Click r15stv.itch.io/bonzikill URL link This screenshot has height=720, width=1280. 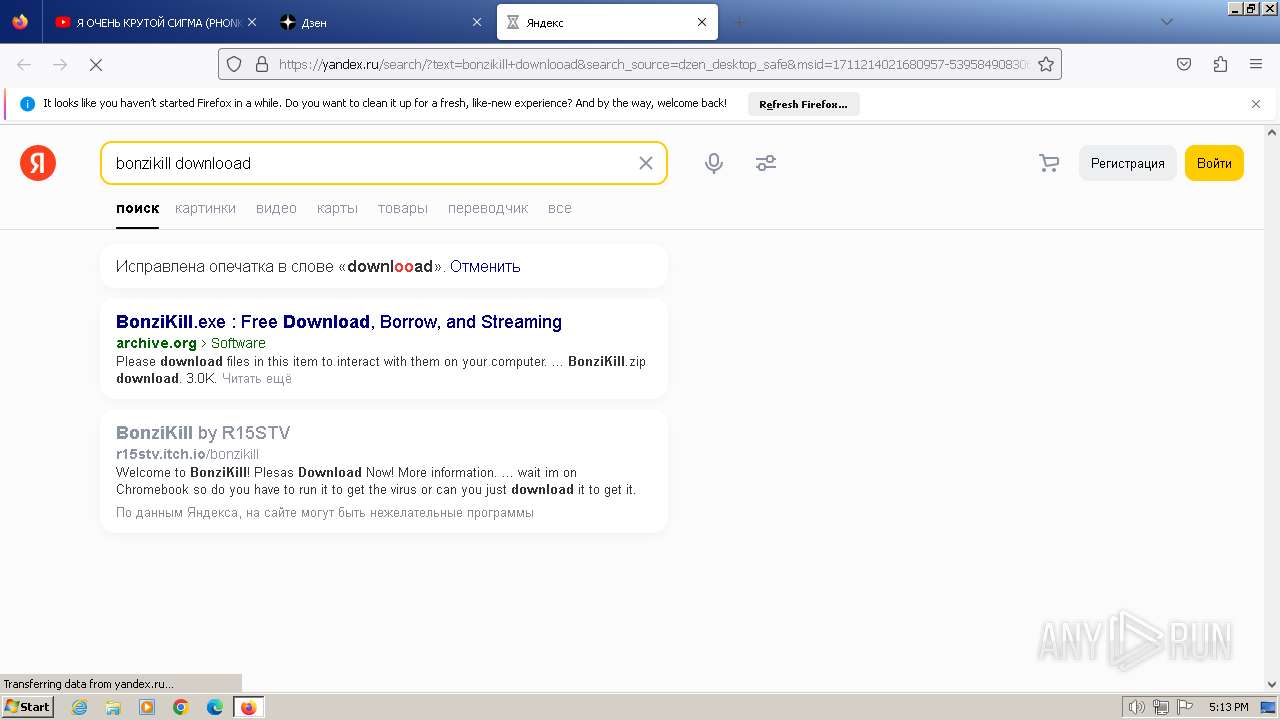point(187,454)
